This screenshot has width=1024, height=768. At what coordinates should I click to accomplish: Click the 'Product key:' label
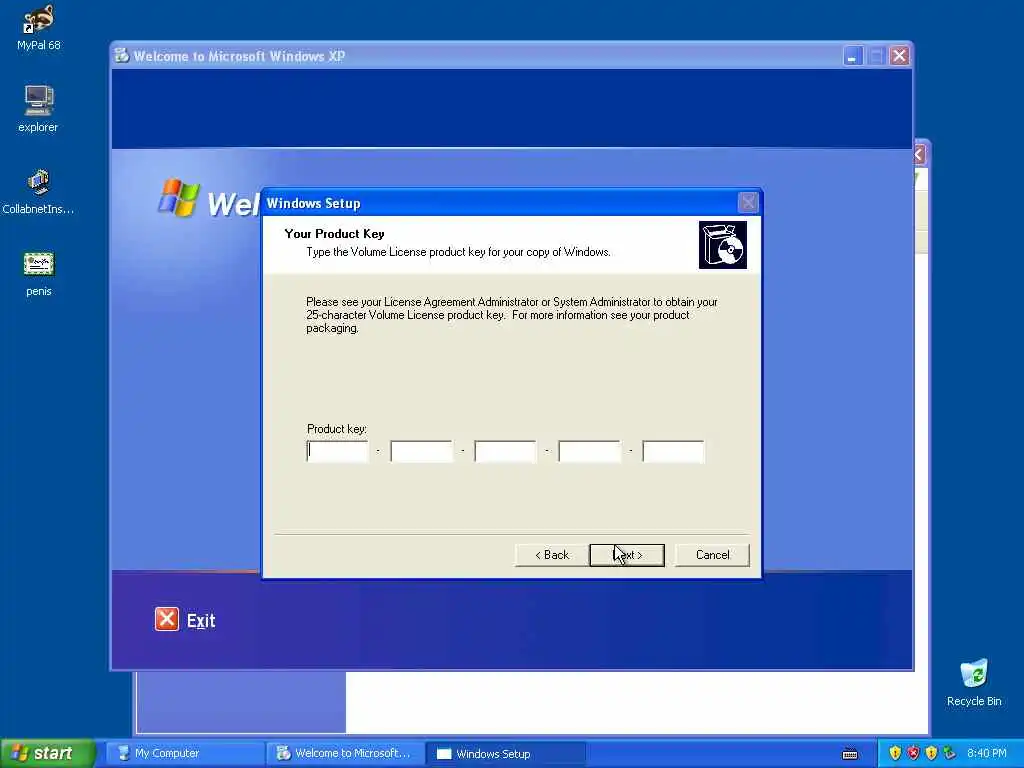point(337,429)
